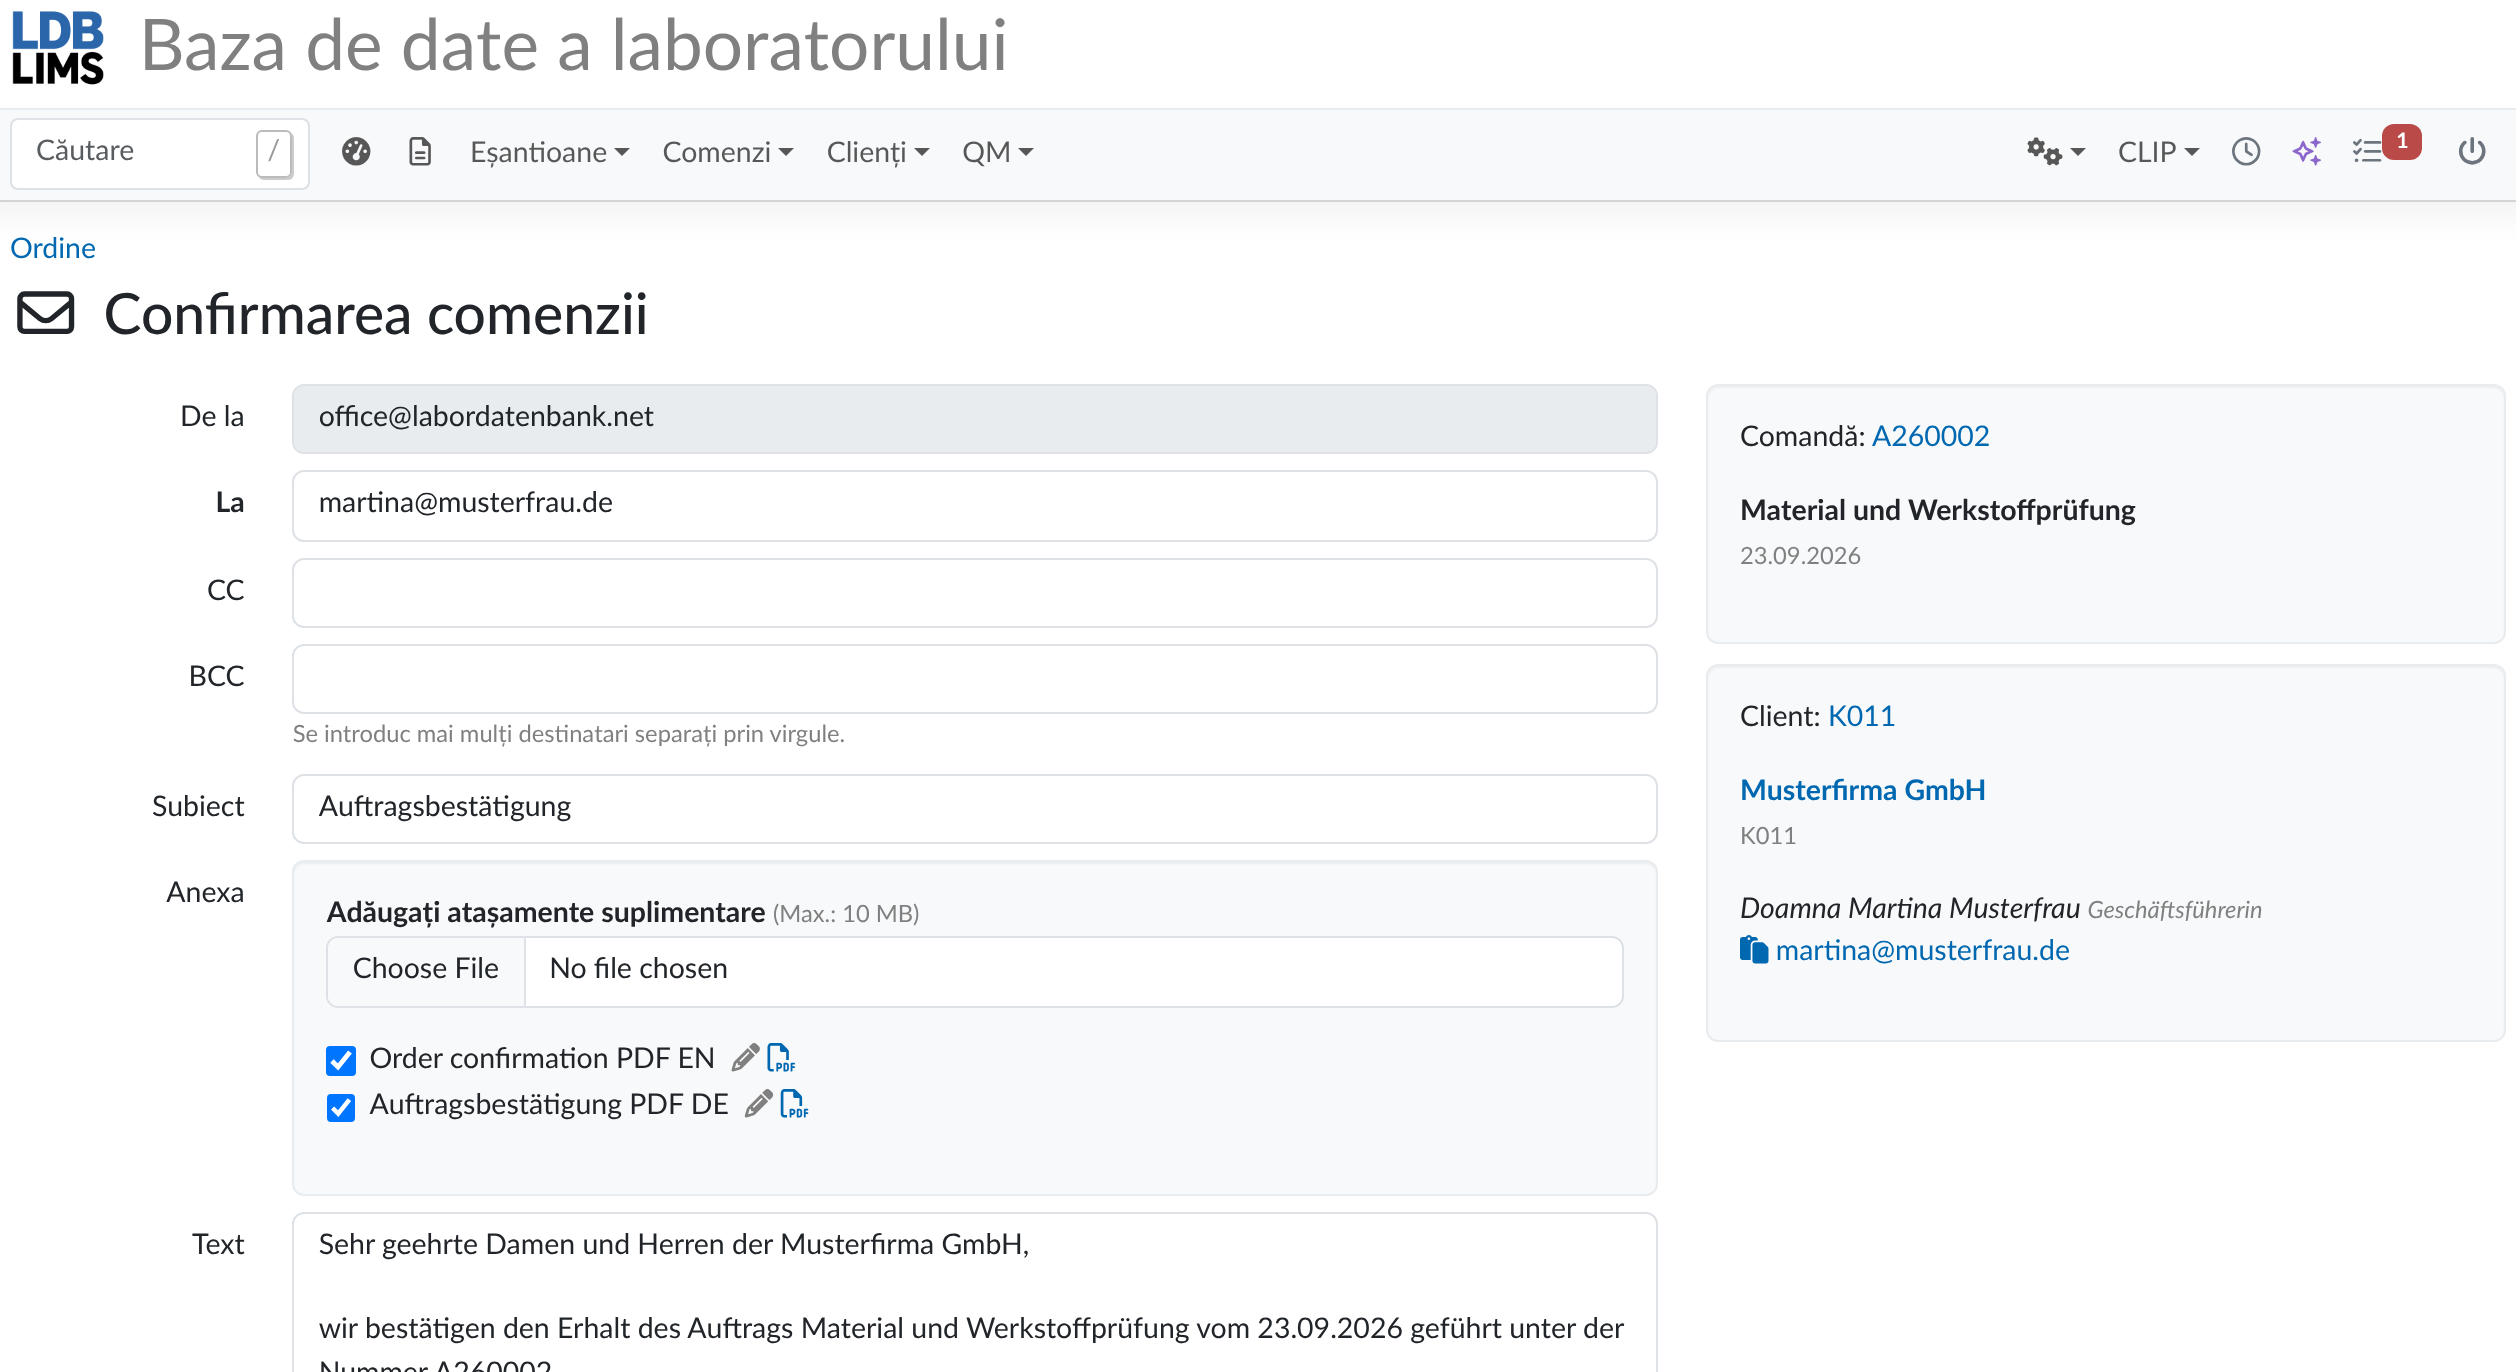Edit the Order confirmation PDF EN template
Image resolution: width=2516 pixels, height=1372 pixels.
click(x=745, y=1058)
